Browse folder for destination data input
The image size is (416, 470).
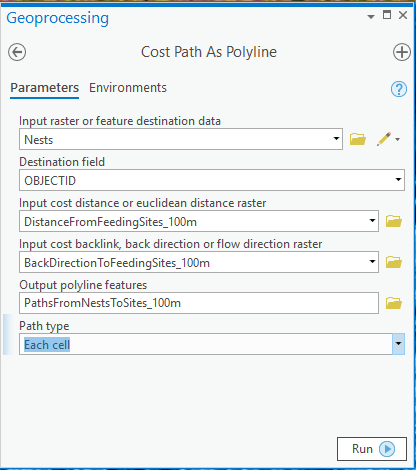[x=358, y=139]
